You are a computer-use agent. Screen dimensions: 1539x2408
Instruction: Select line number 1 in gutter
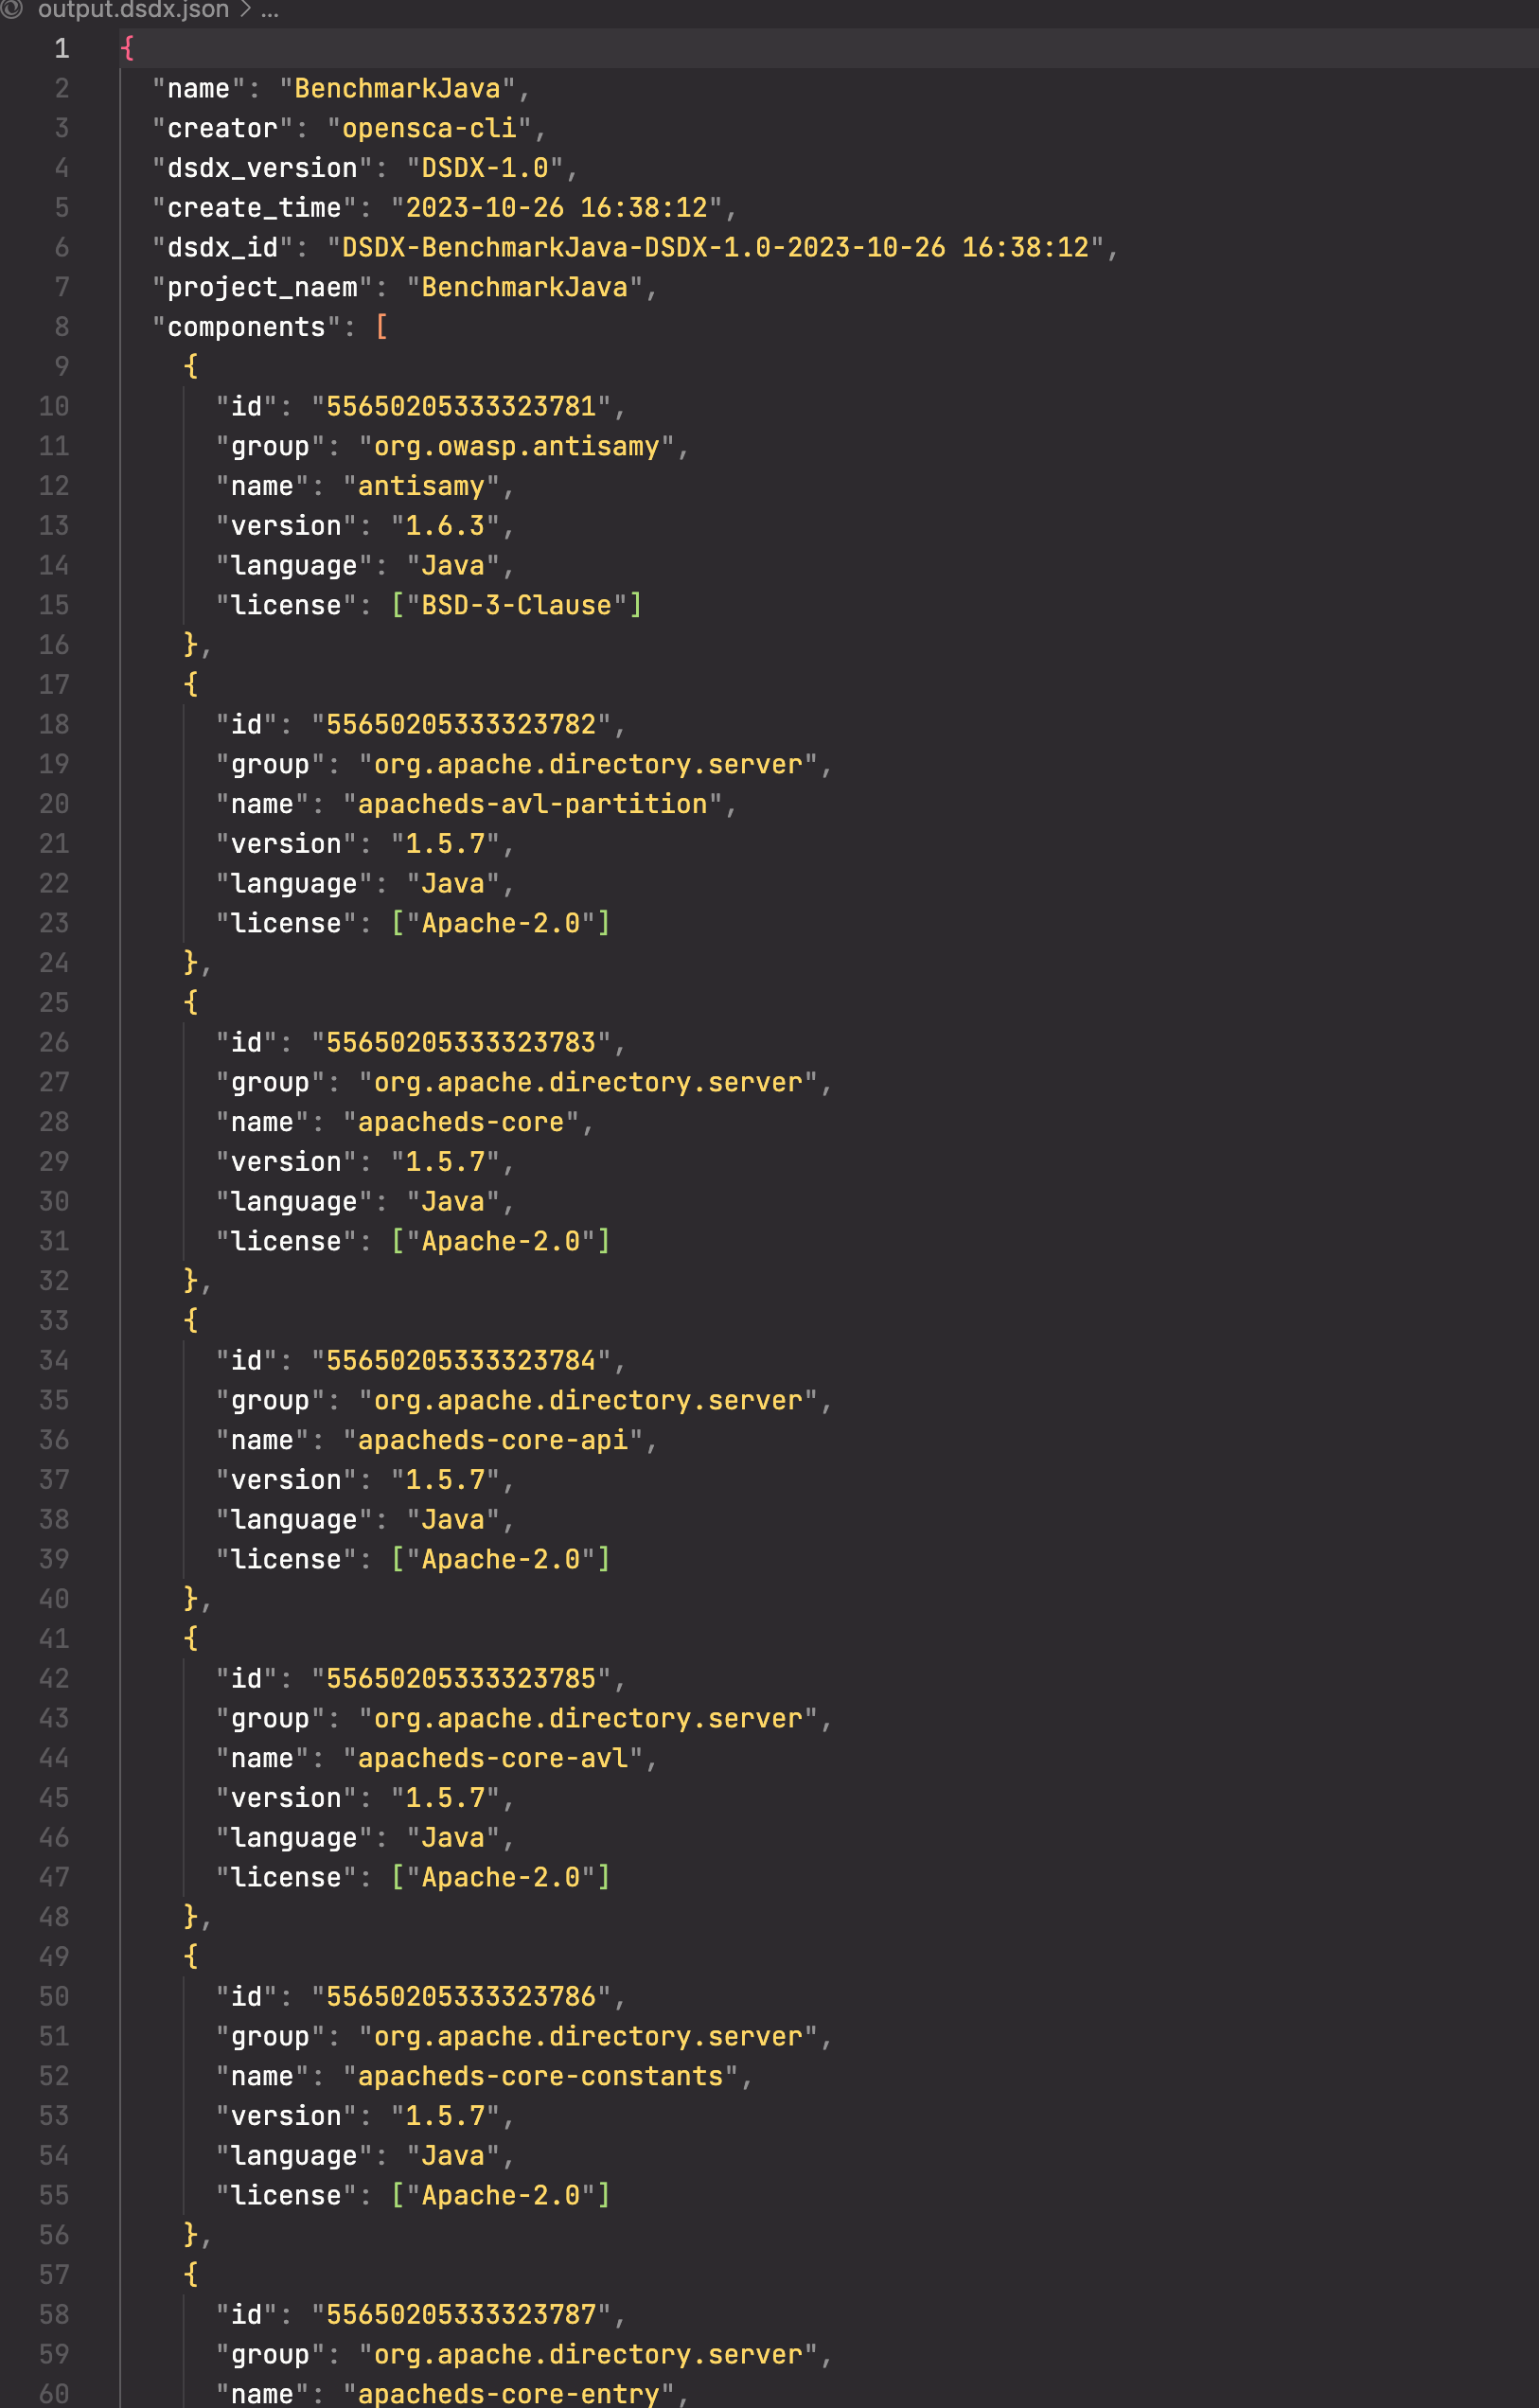point(61,48)
